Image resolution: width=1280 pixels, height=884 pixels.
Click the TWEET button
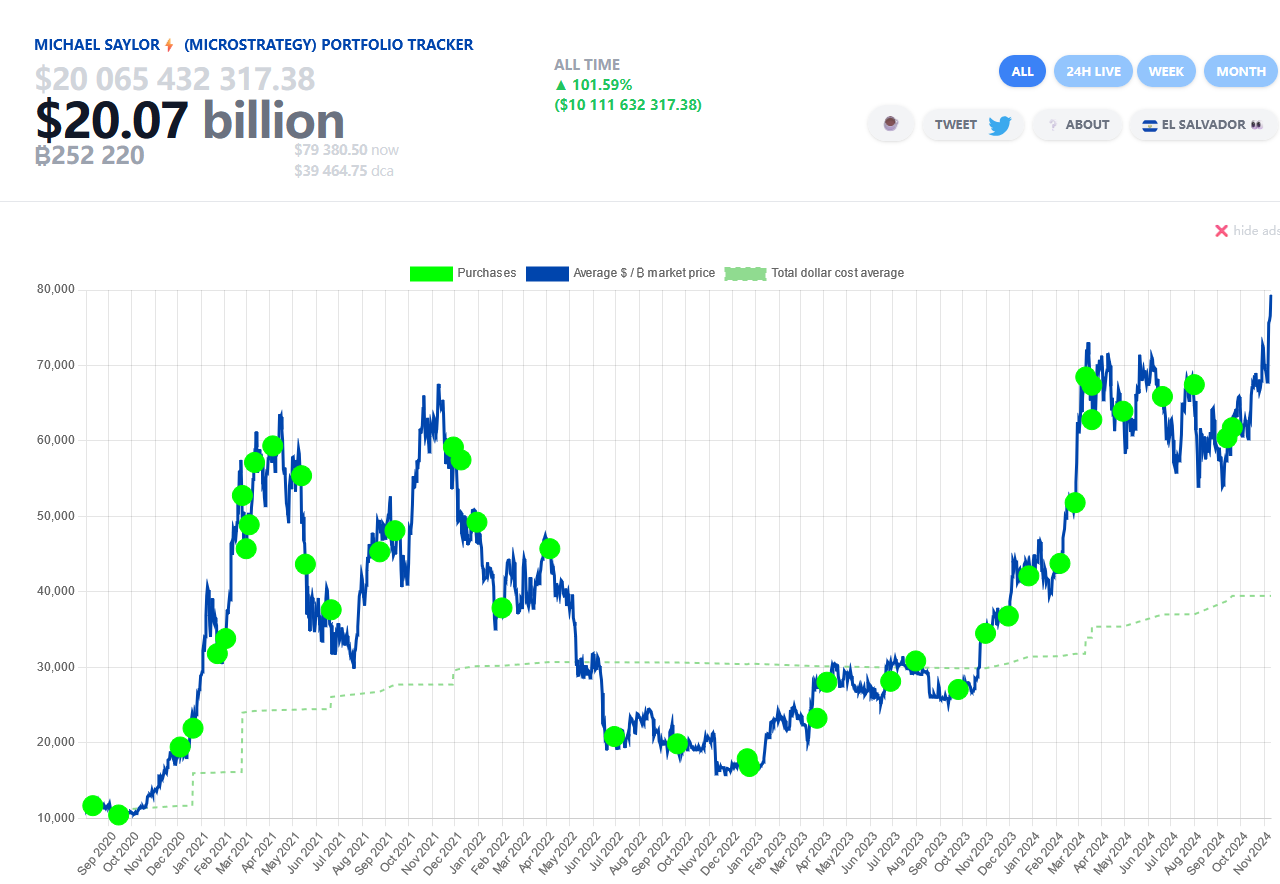[x=973, y=124]
